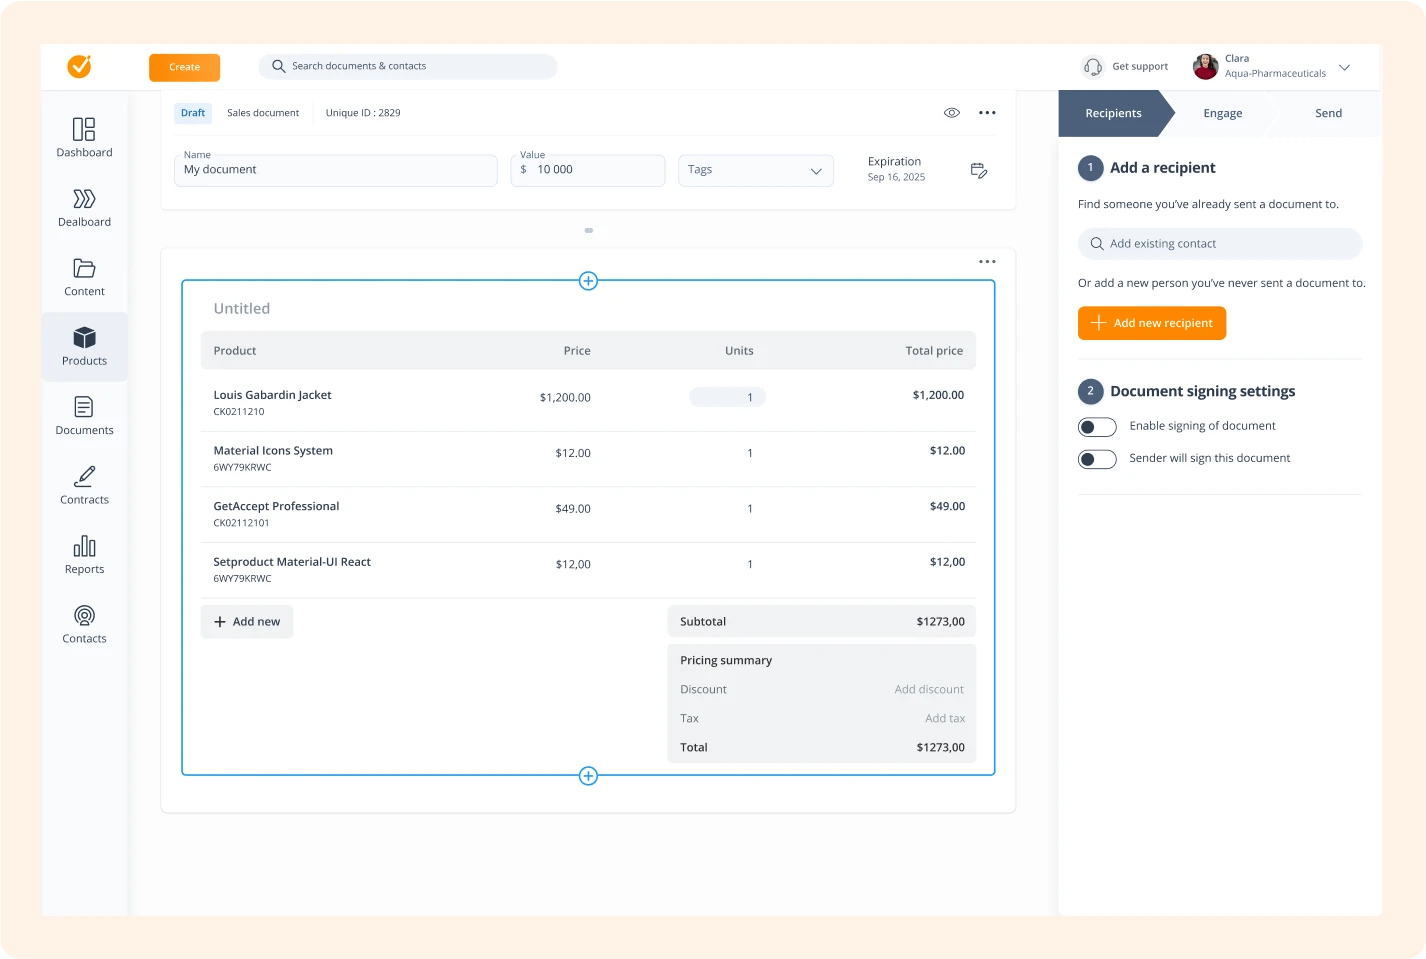The image size is (1426, 959).
Task: Click SKU CK0211210 under Louis Gabardin Jacket
Action: tap(239, 412)
